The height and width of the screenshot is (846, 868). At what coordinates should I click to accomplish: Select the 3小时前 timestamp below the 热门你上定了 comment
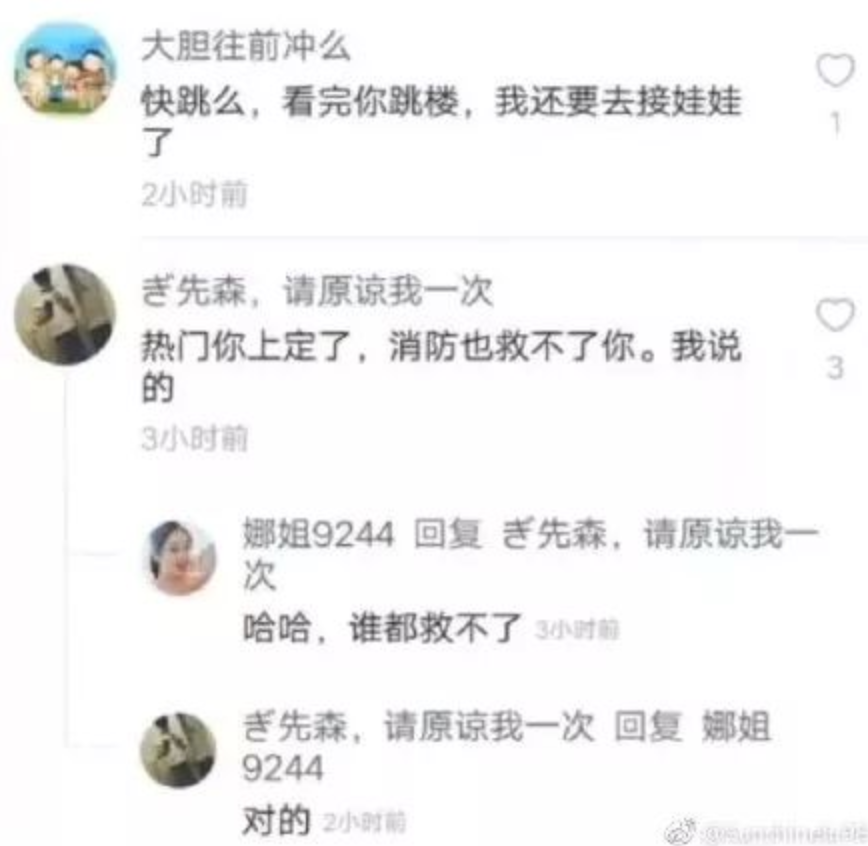click(x=194, y=439)
